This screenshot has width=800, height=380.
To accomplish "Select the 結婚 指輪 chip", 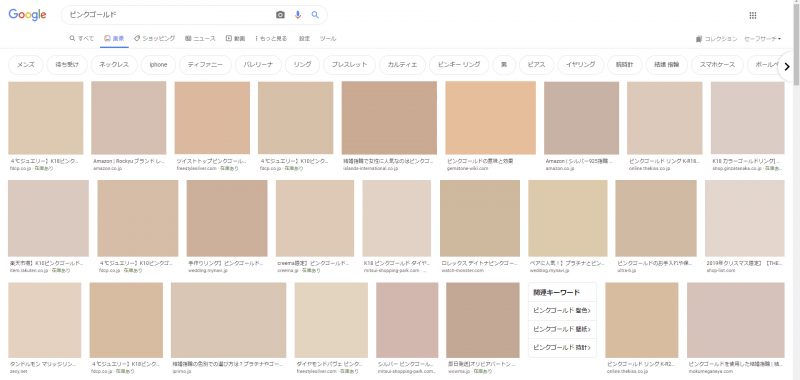I will [x=666, y=65].
